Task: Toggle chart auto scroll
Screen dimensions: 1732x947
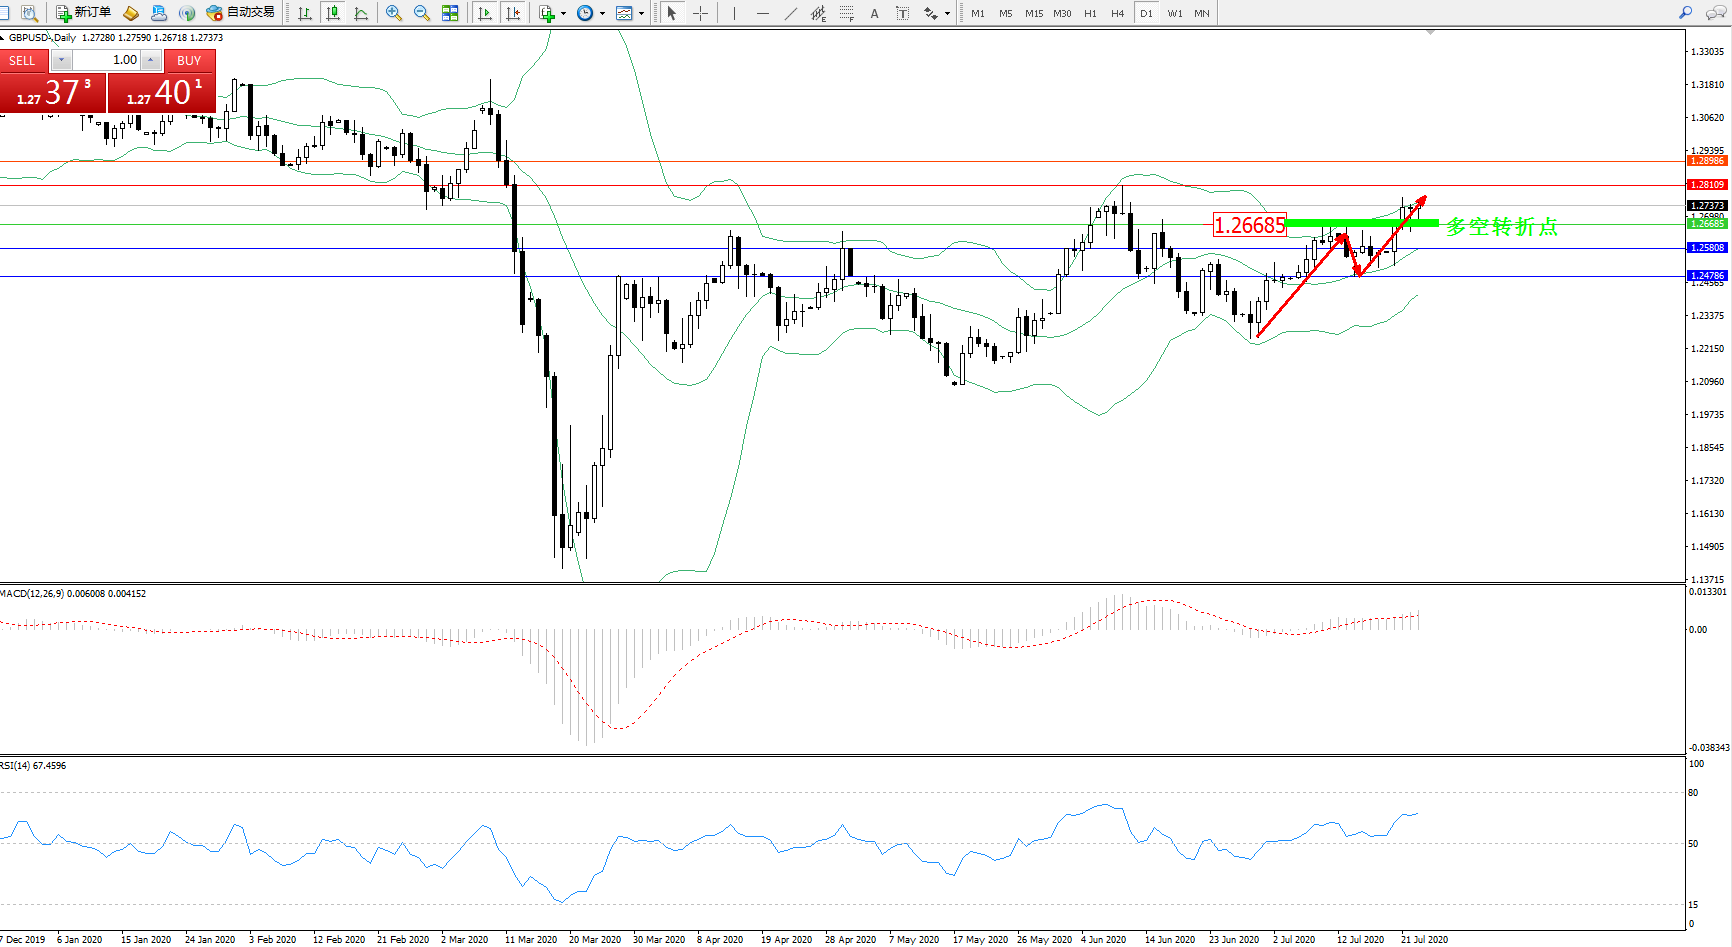Action: coord(485,13)
